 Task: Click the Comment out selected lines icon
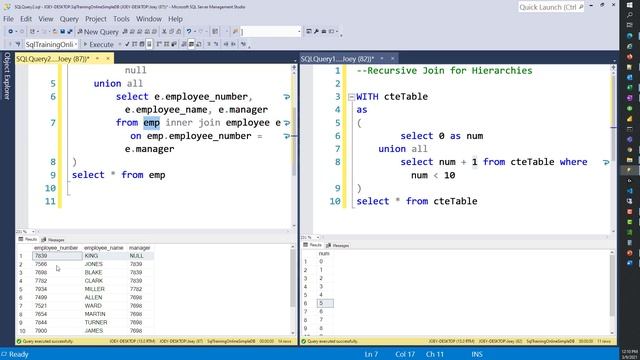(x=209, y=44)
